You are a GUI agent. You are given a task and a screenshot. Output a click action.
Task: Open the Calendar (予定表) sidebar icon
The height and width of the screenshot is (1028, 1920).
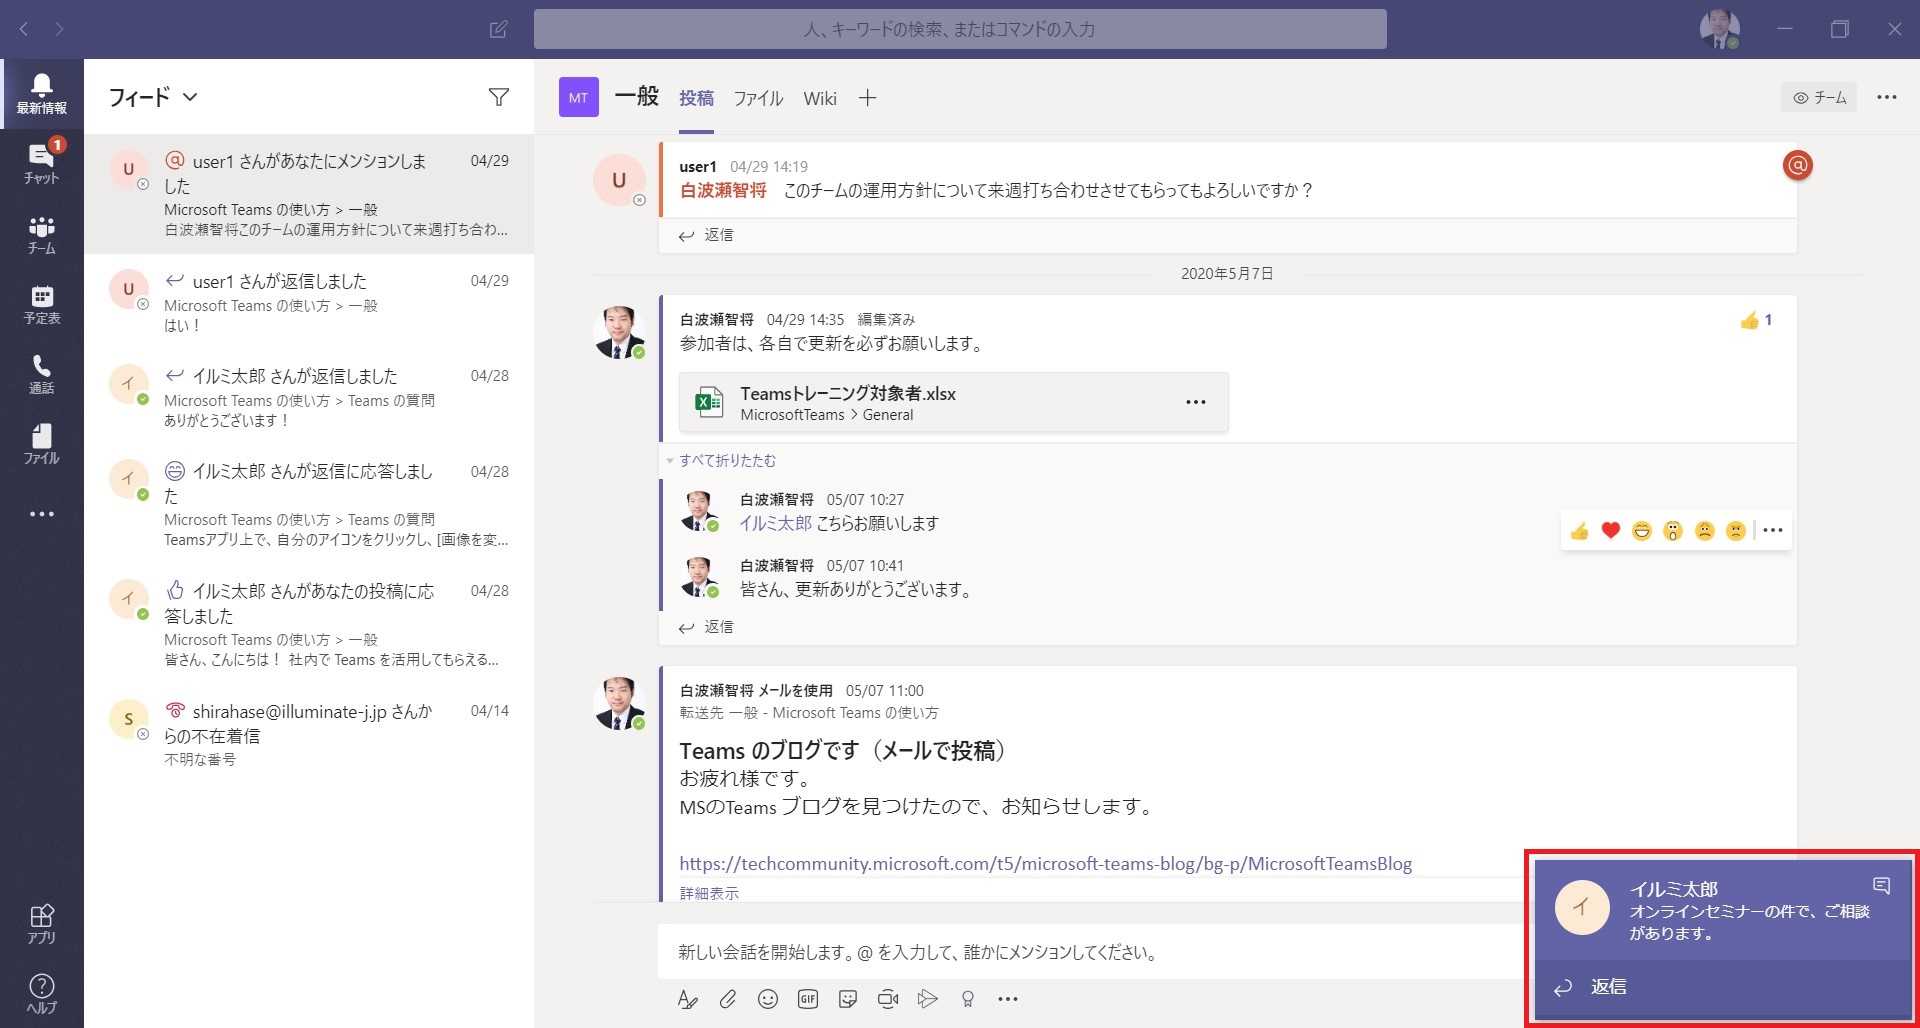[x=42, y=304]
